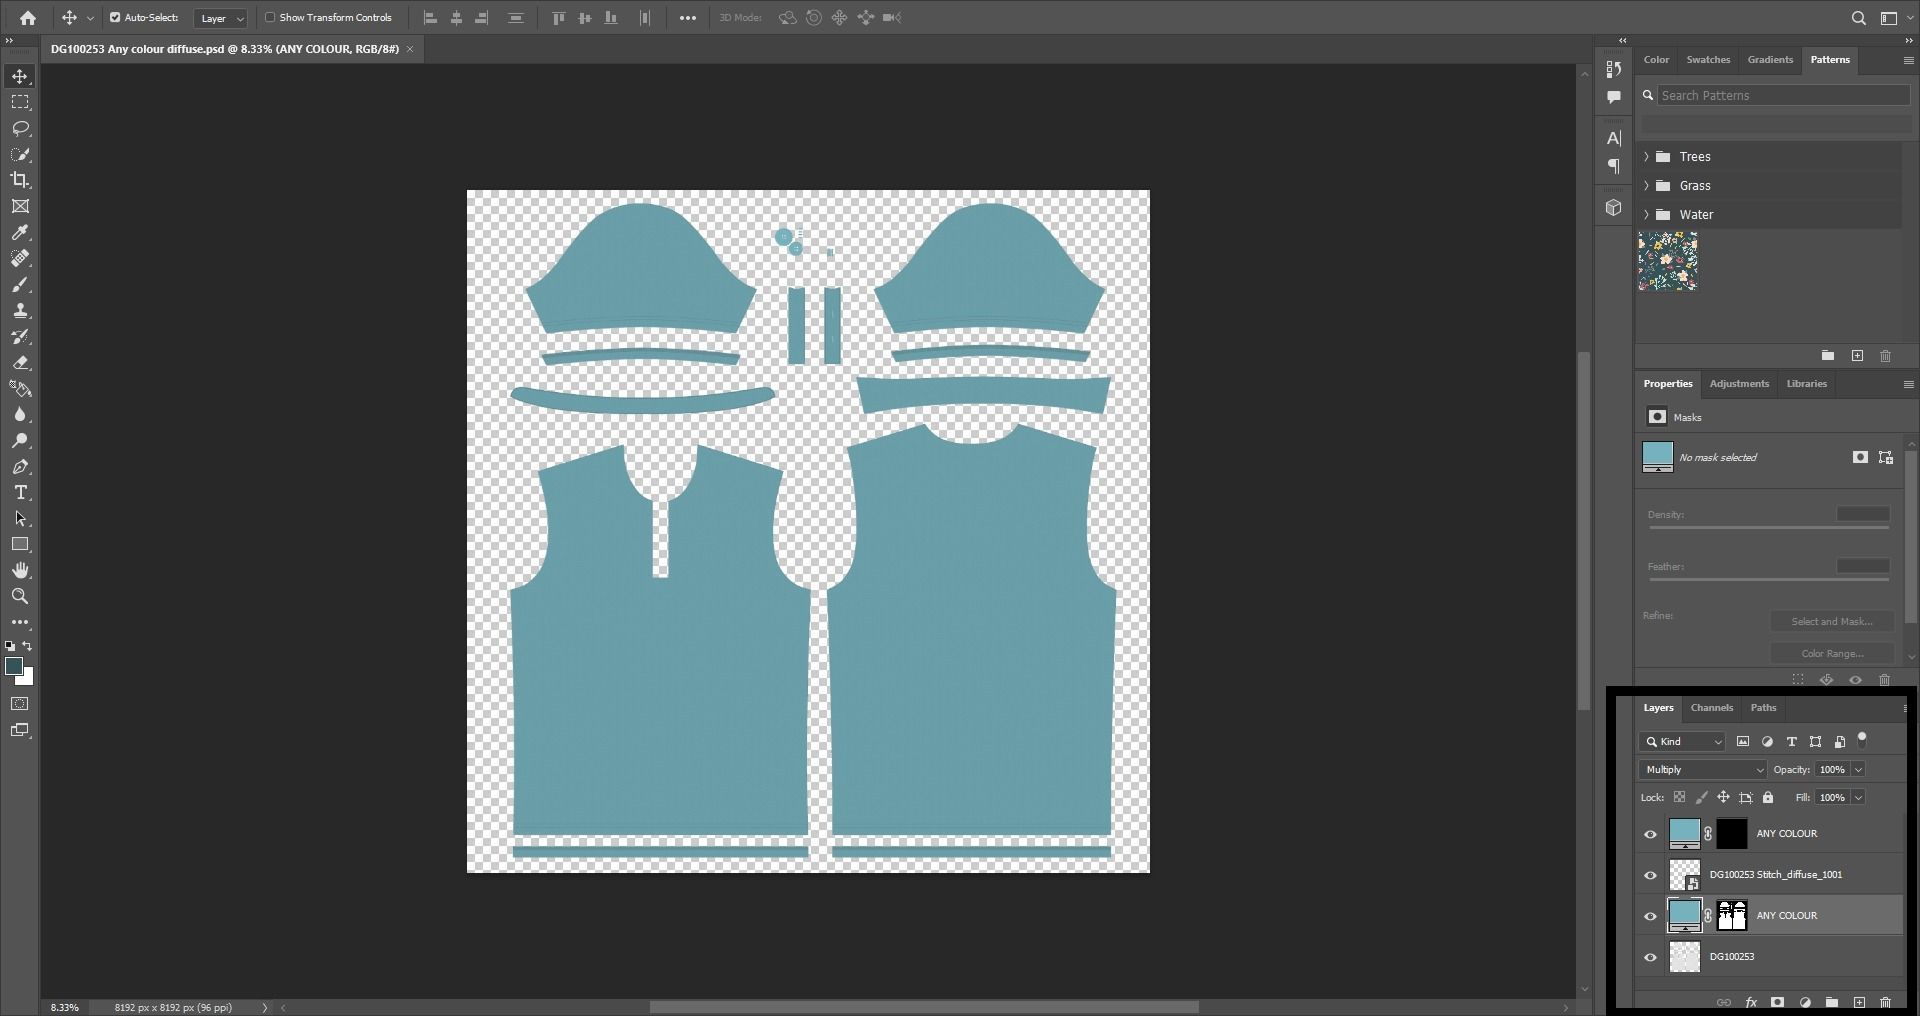Select the Clone Stamp tool
This screenshot has width=1920, height=1016.
tap(20, 310)
